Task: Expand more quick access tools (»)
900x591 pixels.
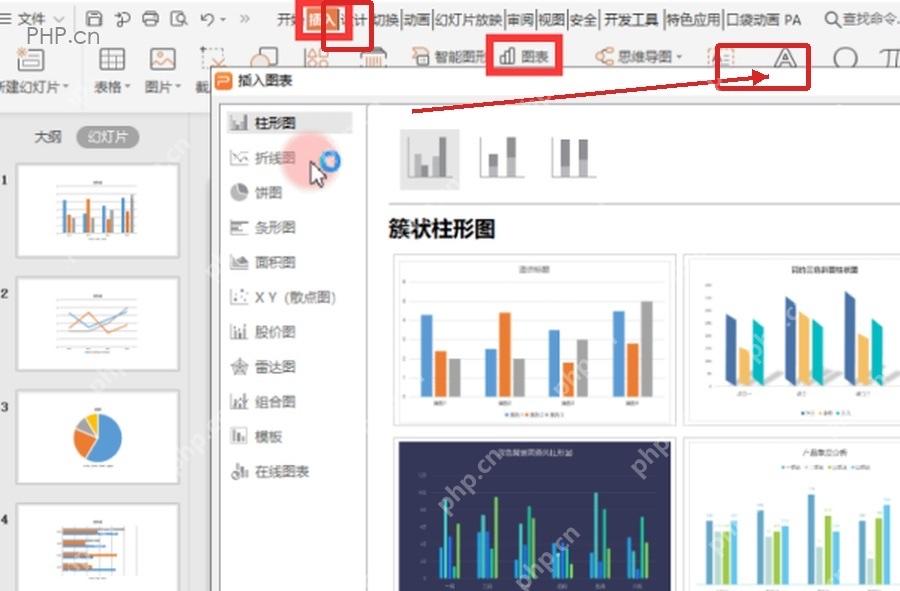Action: 245,19
